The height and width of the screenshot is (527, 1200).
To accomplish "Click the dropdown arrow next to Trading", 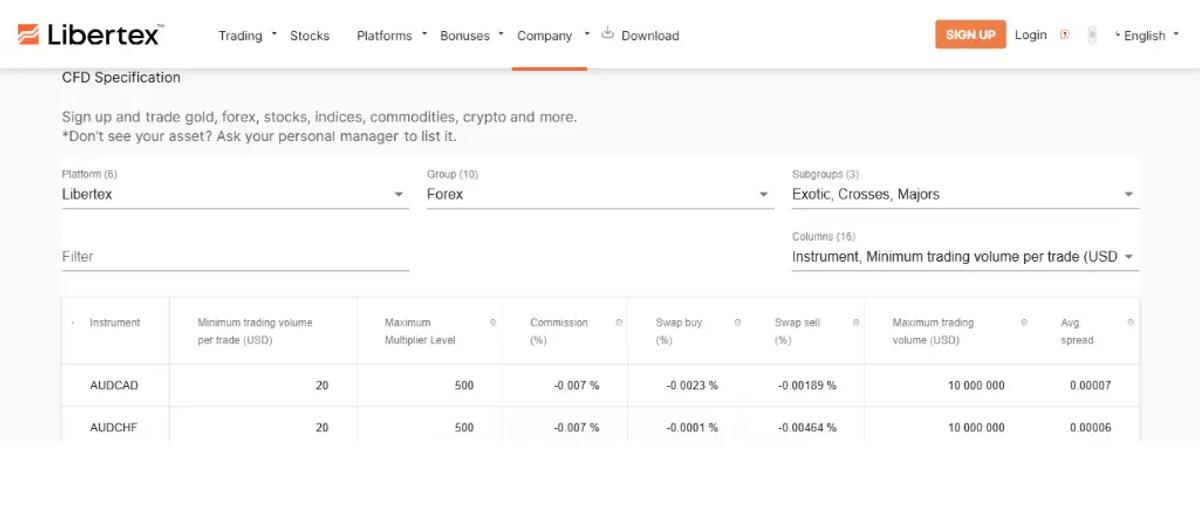I will tap(275, 33).
